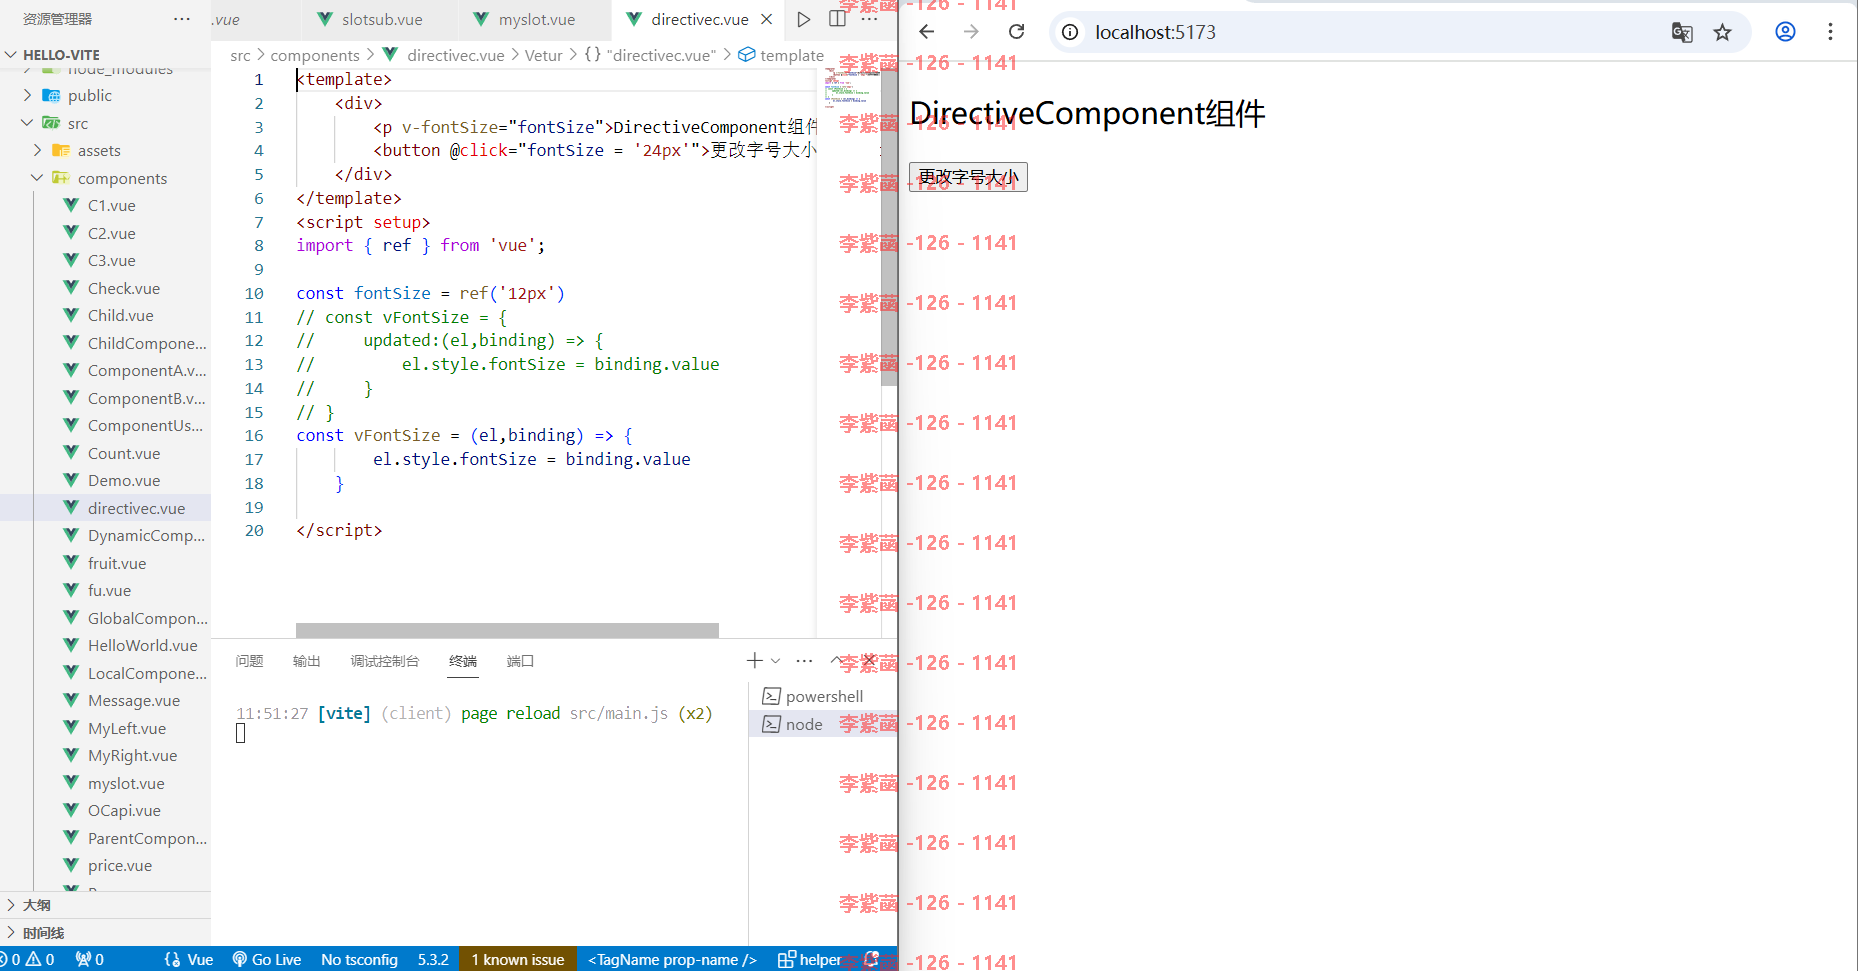Screen dimensions: 1858x971
Task: Click the helper status bar item
Action: [x=810, y=959]
